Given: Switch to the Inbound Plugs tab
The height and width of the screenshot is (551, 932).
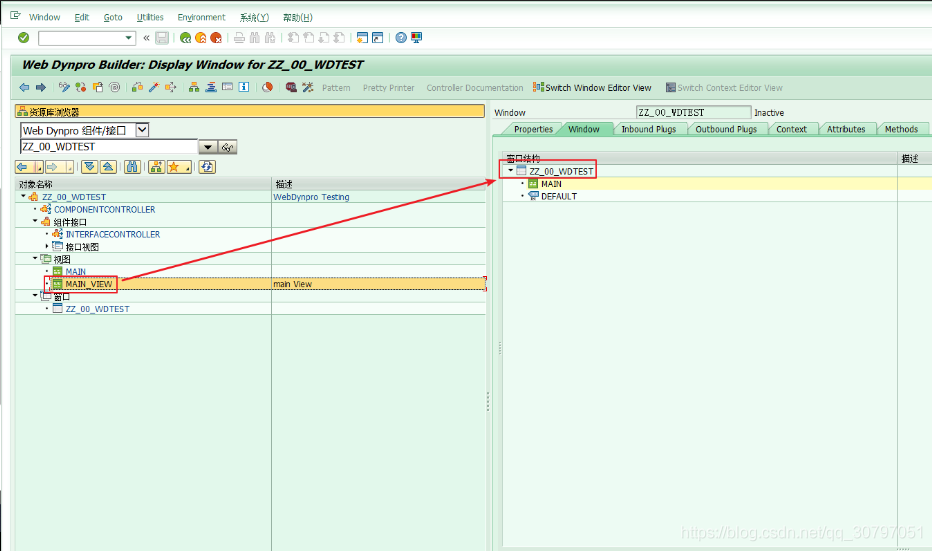Looking at the screenshot, I should coord(648,129).
